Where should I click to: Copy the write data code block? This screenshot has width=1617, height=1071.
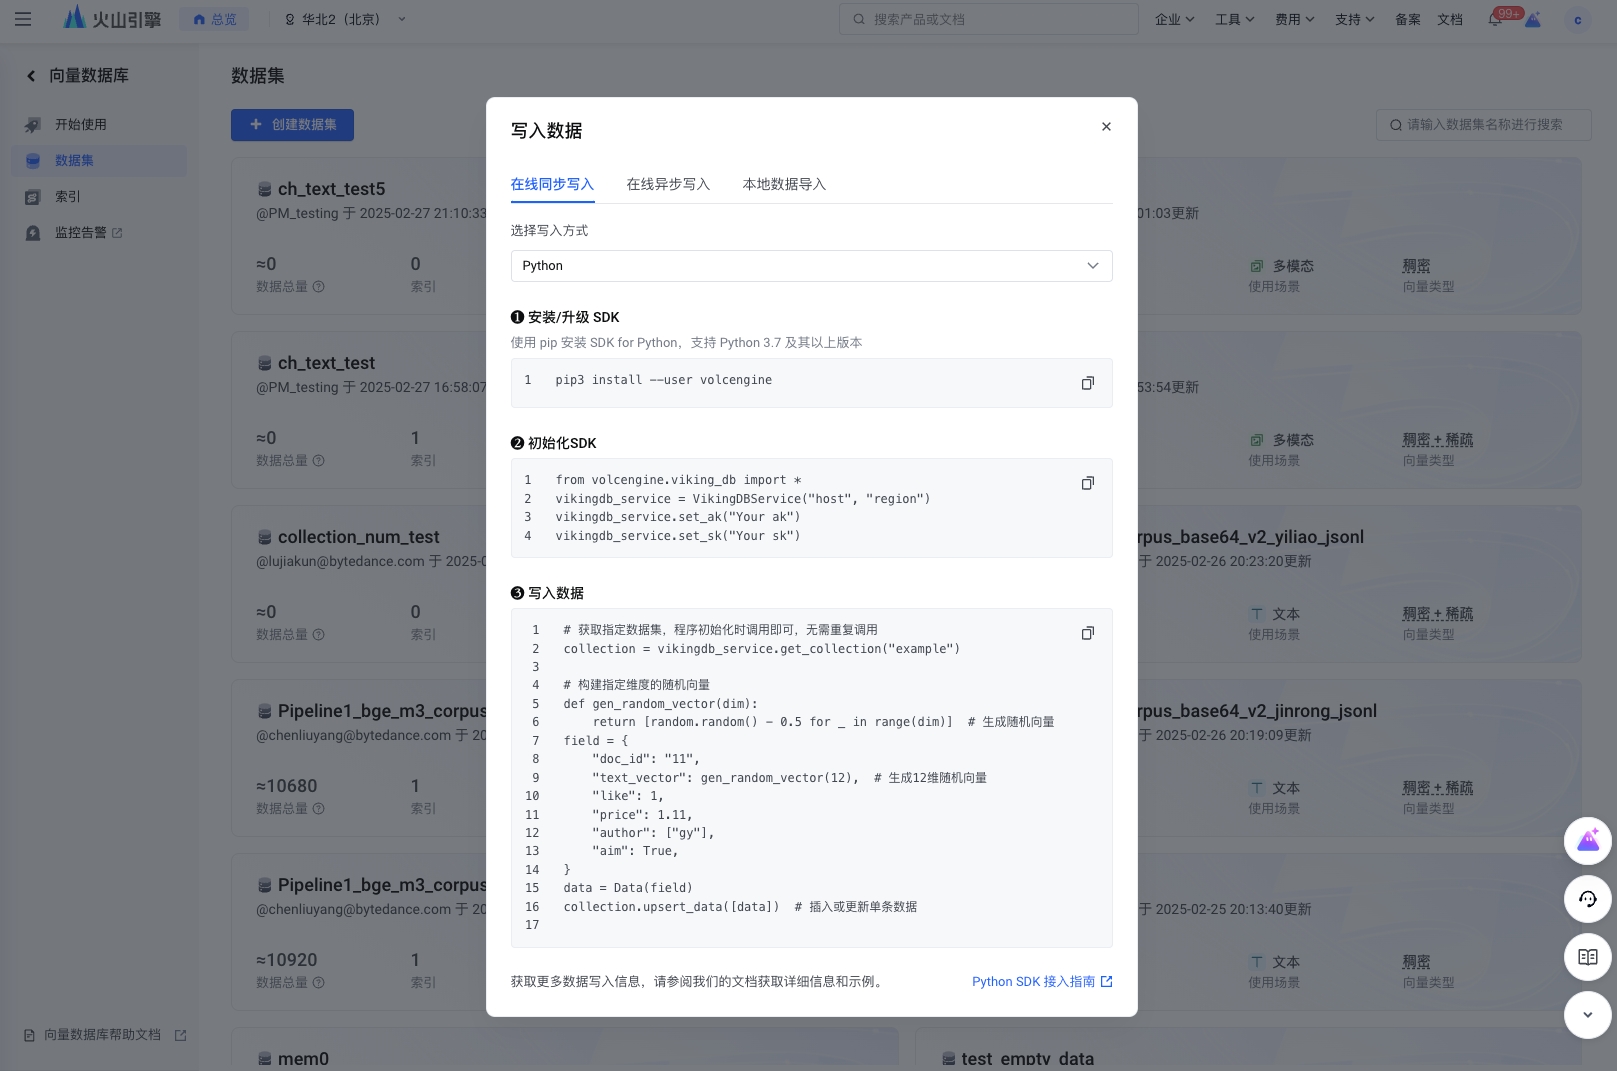coord(1088,633)
